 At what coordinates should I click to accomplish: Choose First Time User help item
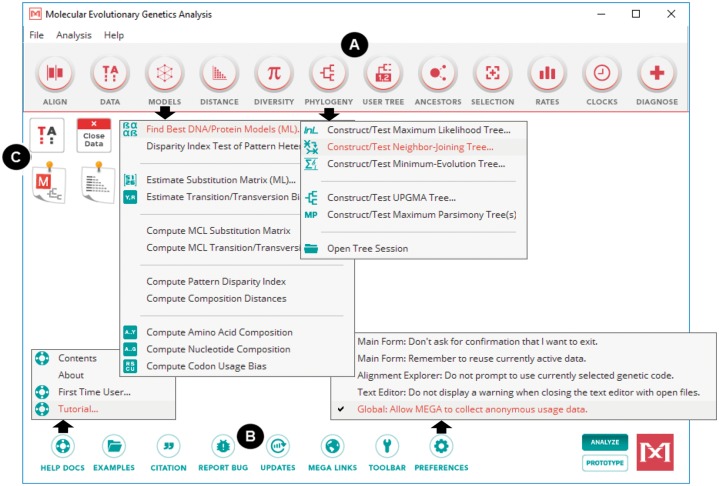point(103,392)
